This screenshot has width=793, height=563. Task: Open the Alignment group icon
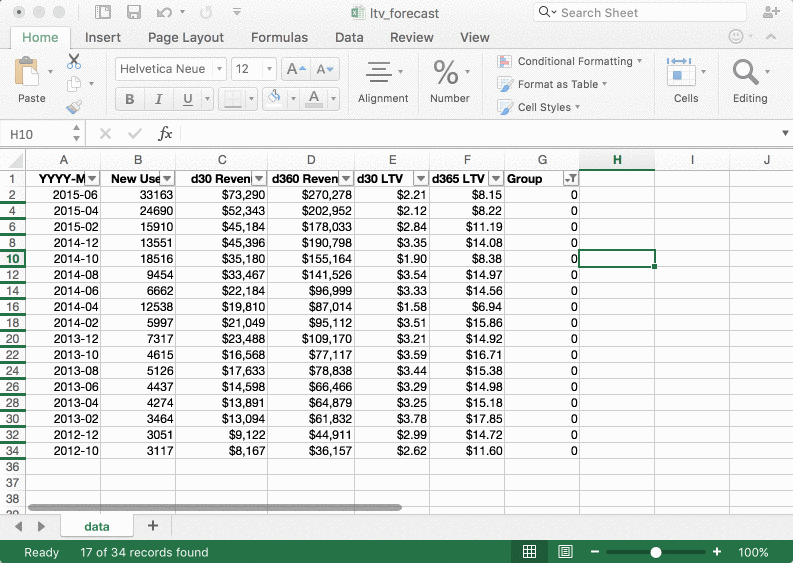coord(379,72)
